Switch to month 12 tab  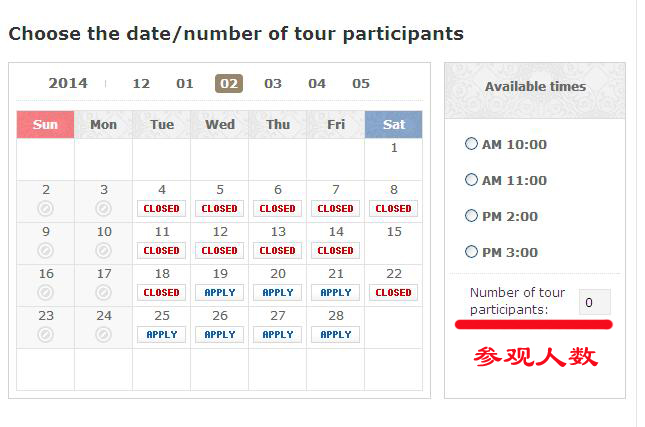click(141, 84)
